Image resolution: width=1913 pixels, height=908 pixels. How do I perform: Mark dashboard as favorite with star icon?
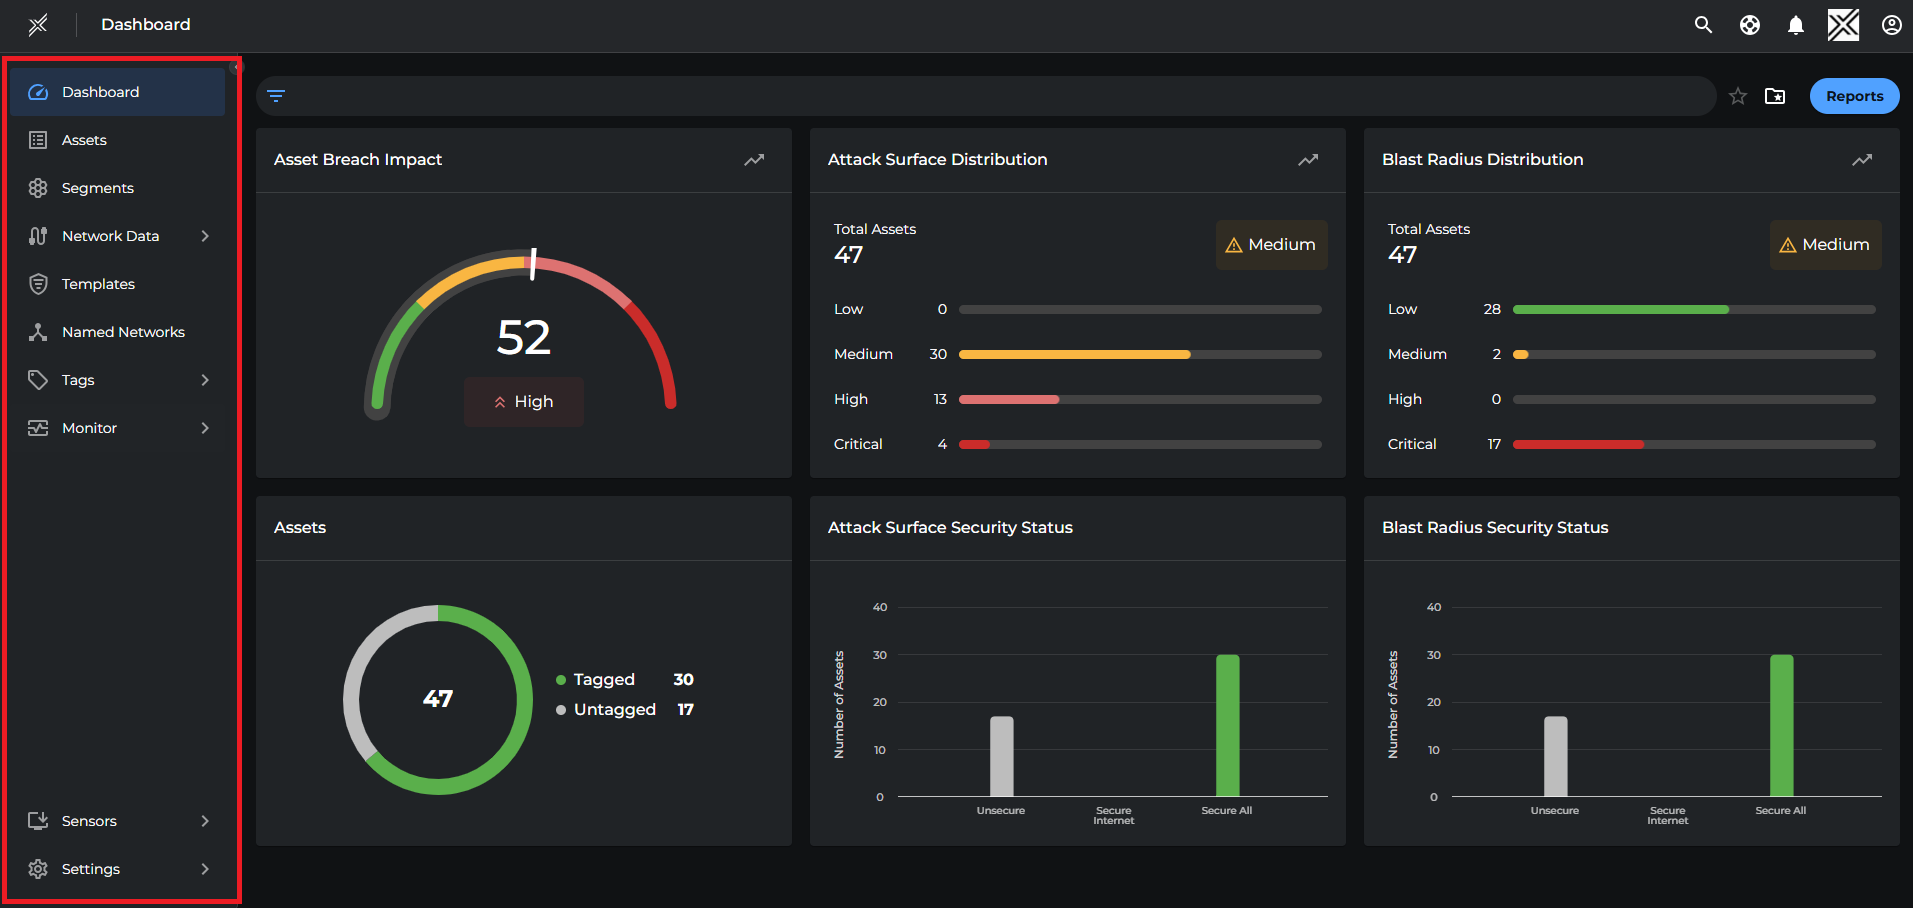1738,96
